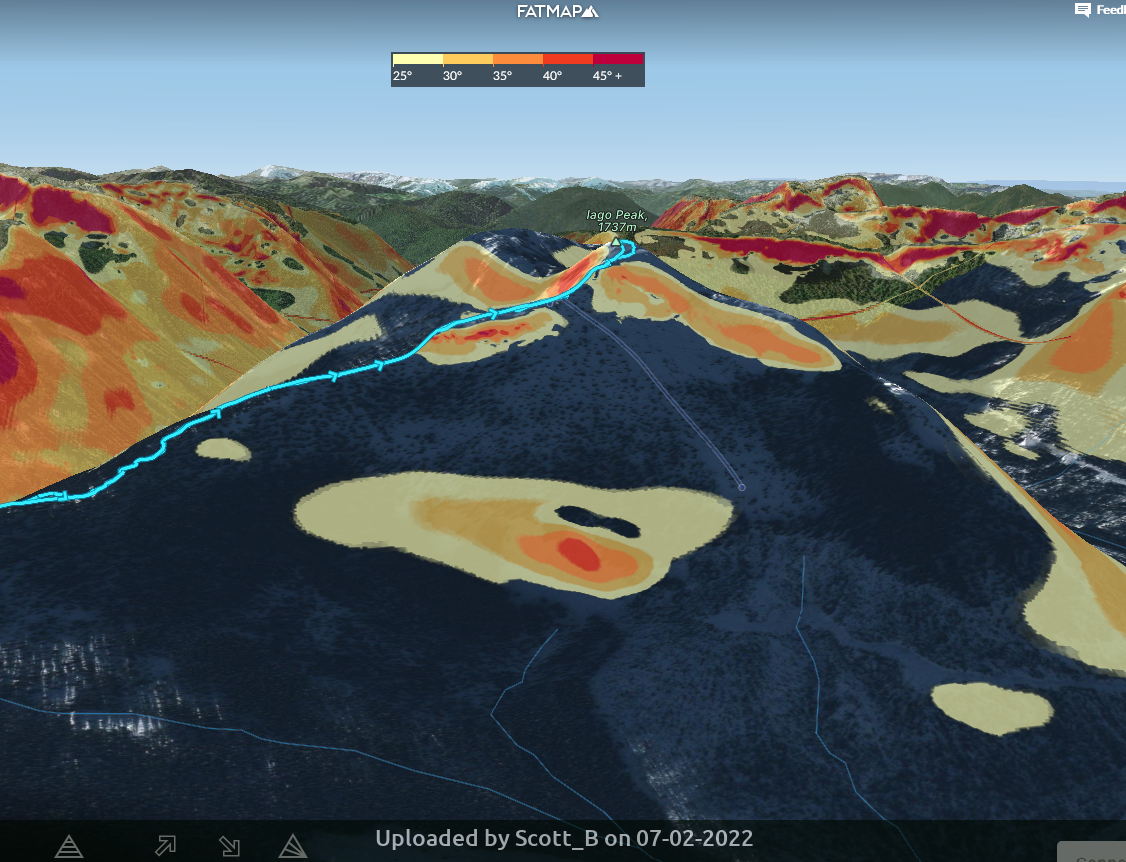
Task: Click the FATMAP logo at the top
Action: coord(557,12)
